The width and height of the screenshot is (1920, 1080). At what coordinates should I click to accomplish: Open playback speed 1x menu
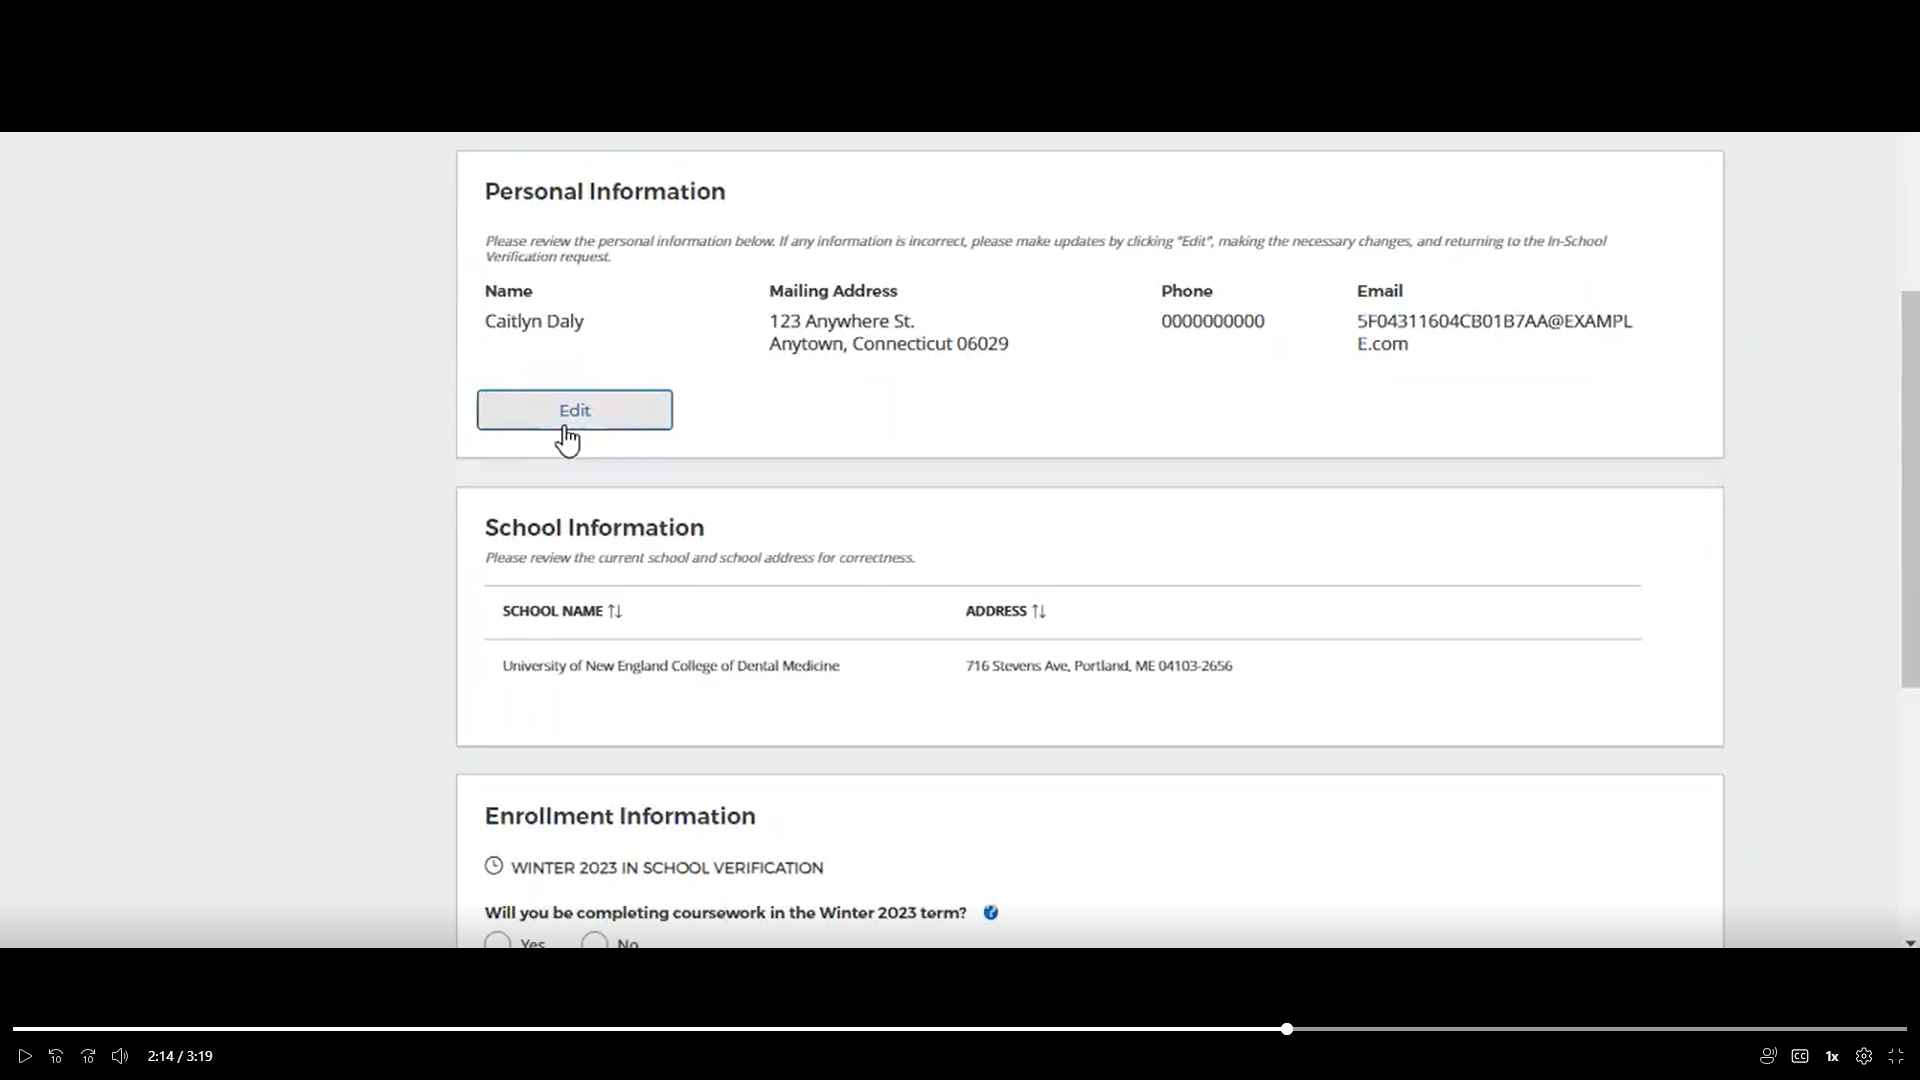[x=1832, y=1056]
